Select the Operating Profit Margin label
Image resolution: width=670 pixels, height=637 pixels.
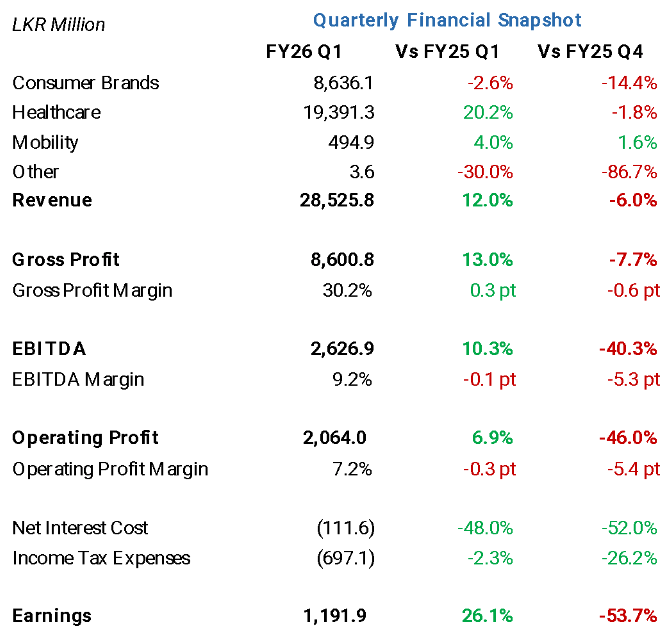point(110,468)
